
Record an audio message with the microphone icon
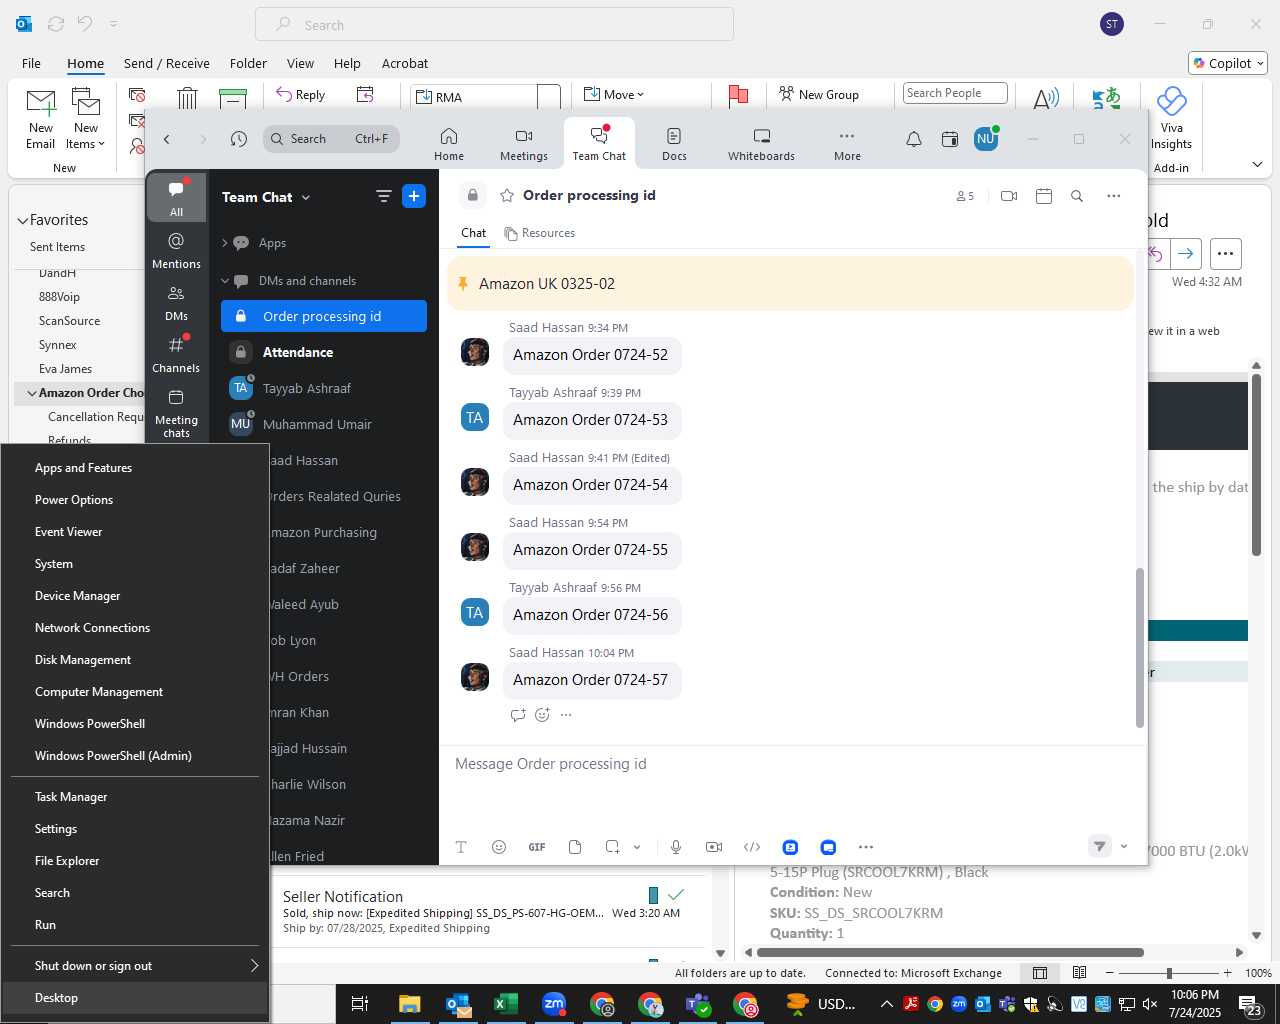(x=676, y=847)
